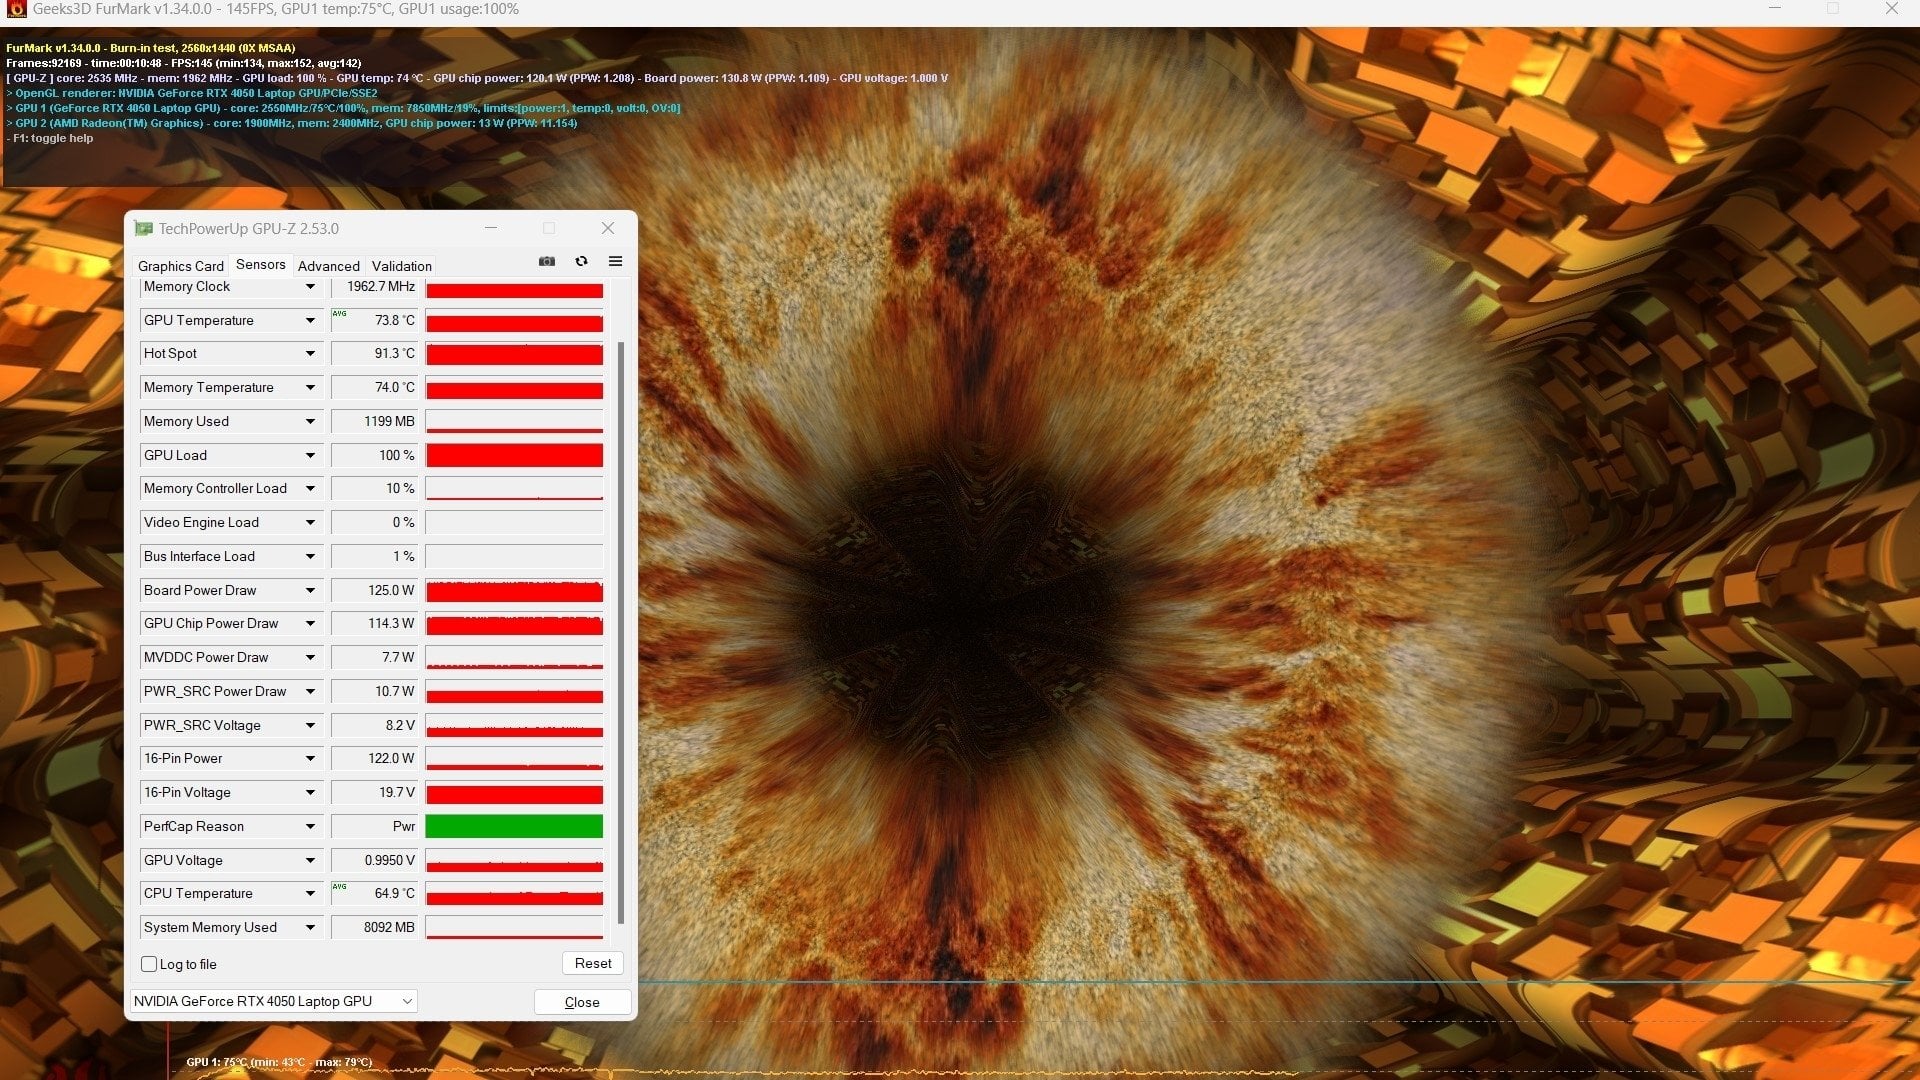Click the GPU Temperature value 73.8 °C
The height and width of the screenshot is (1080, 1920).
(x=374, y=320)
